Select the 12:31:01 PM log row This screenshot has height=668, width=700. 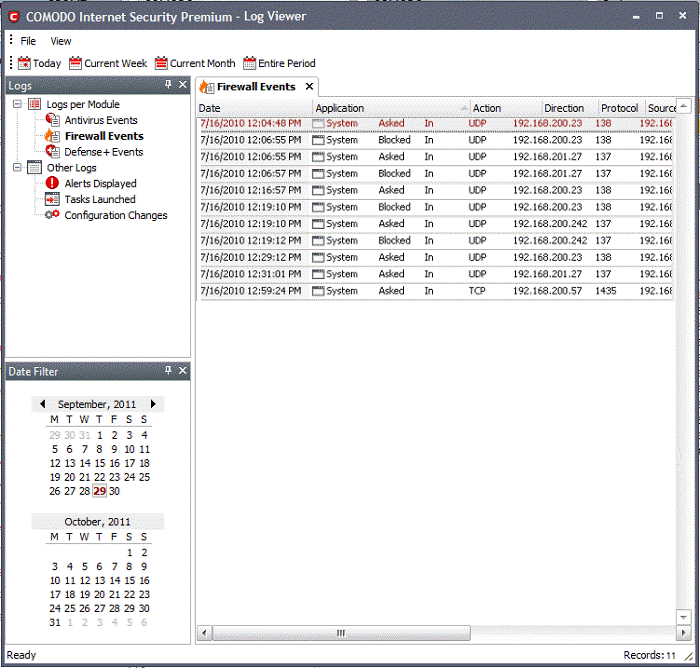click(x=436, y=274)
